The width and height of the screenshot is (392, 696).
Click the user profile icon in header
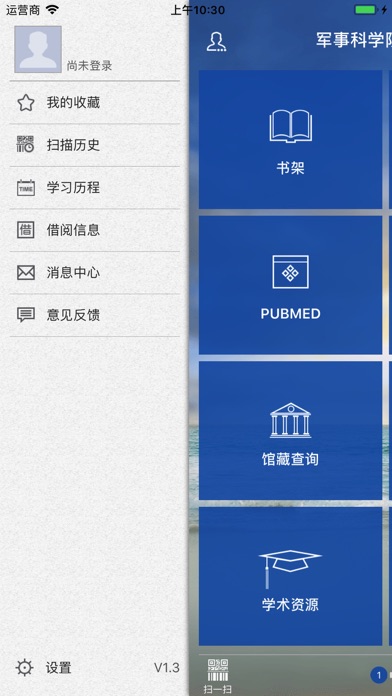216,42
